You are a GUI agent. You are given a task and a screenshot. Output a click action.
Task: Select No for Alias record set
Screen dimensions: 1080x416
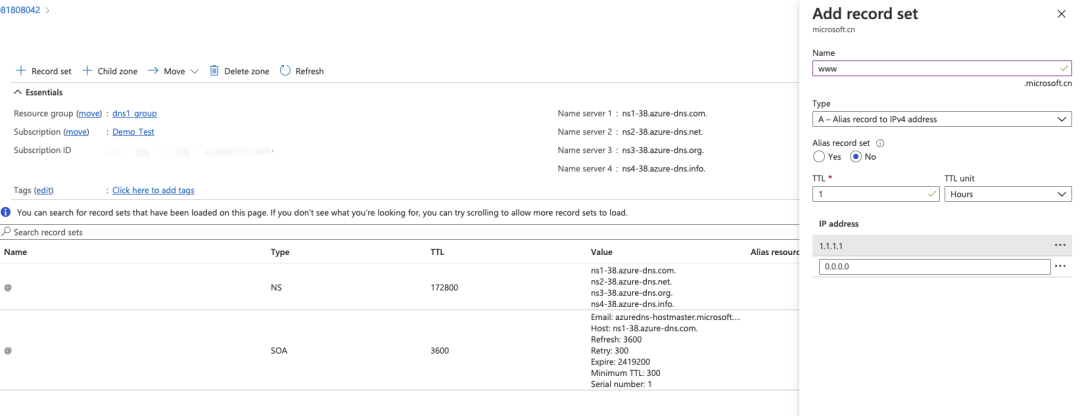click(855, 156)
